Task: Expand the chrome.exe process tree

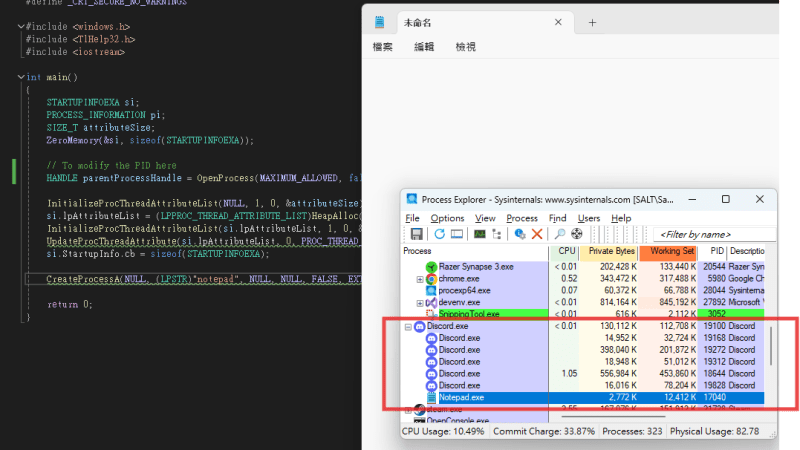Action: click(x=419, y=280)
